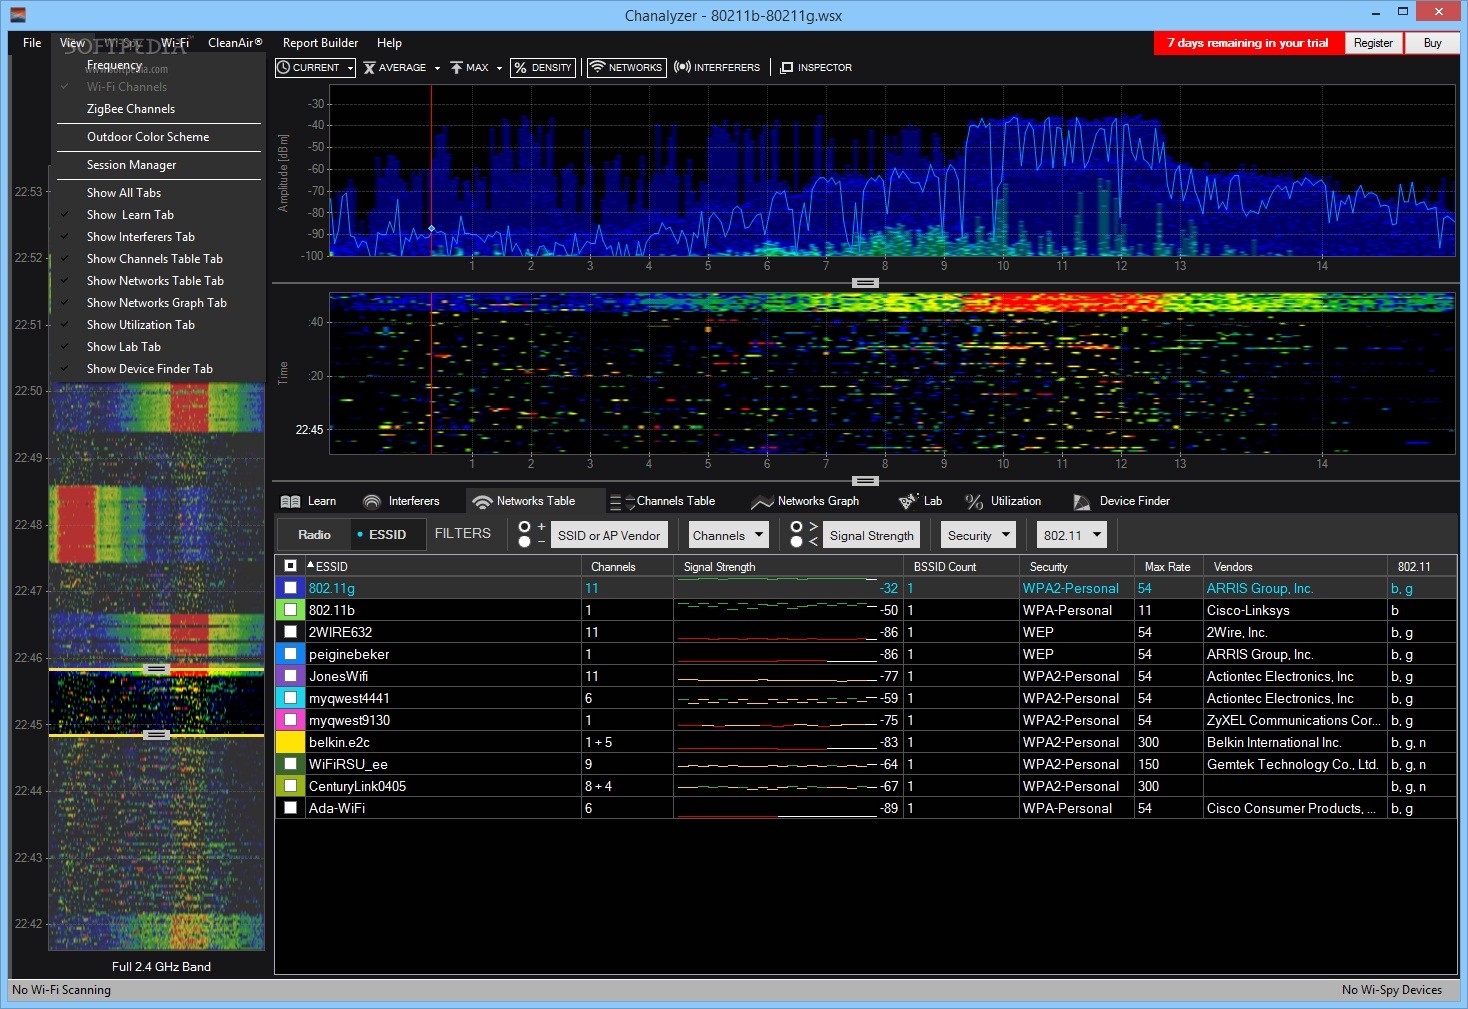
Task: Click the Device Finder antenna icon
Action: click(1081, 501)
